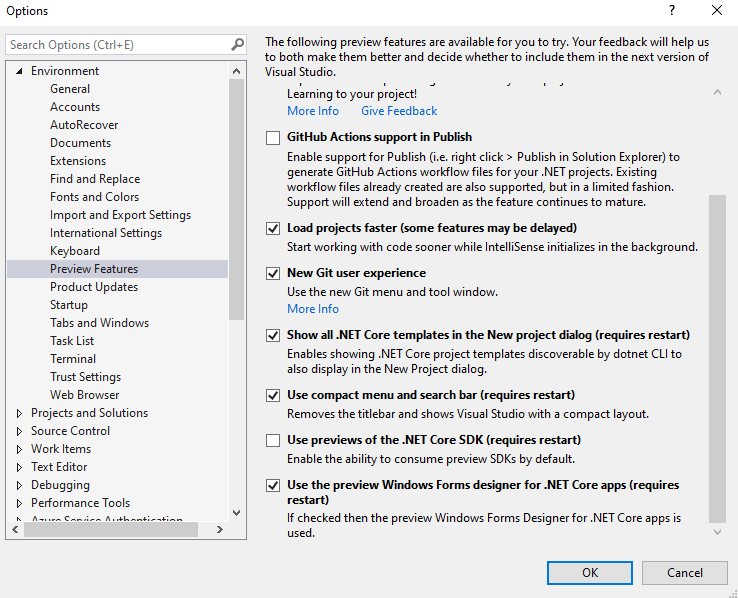This screenshot has height=598, width=738.
Task: Click the features list scrollbar thumb
Action: click(x=717, y=359)
